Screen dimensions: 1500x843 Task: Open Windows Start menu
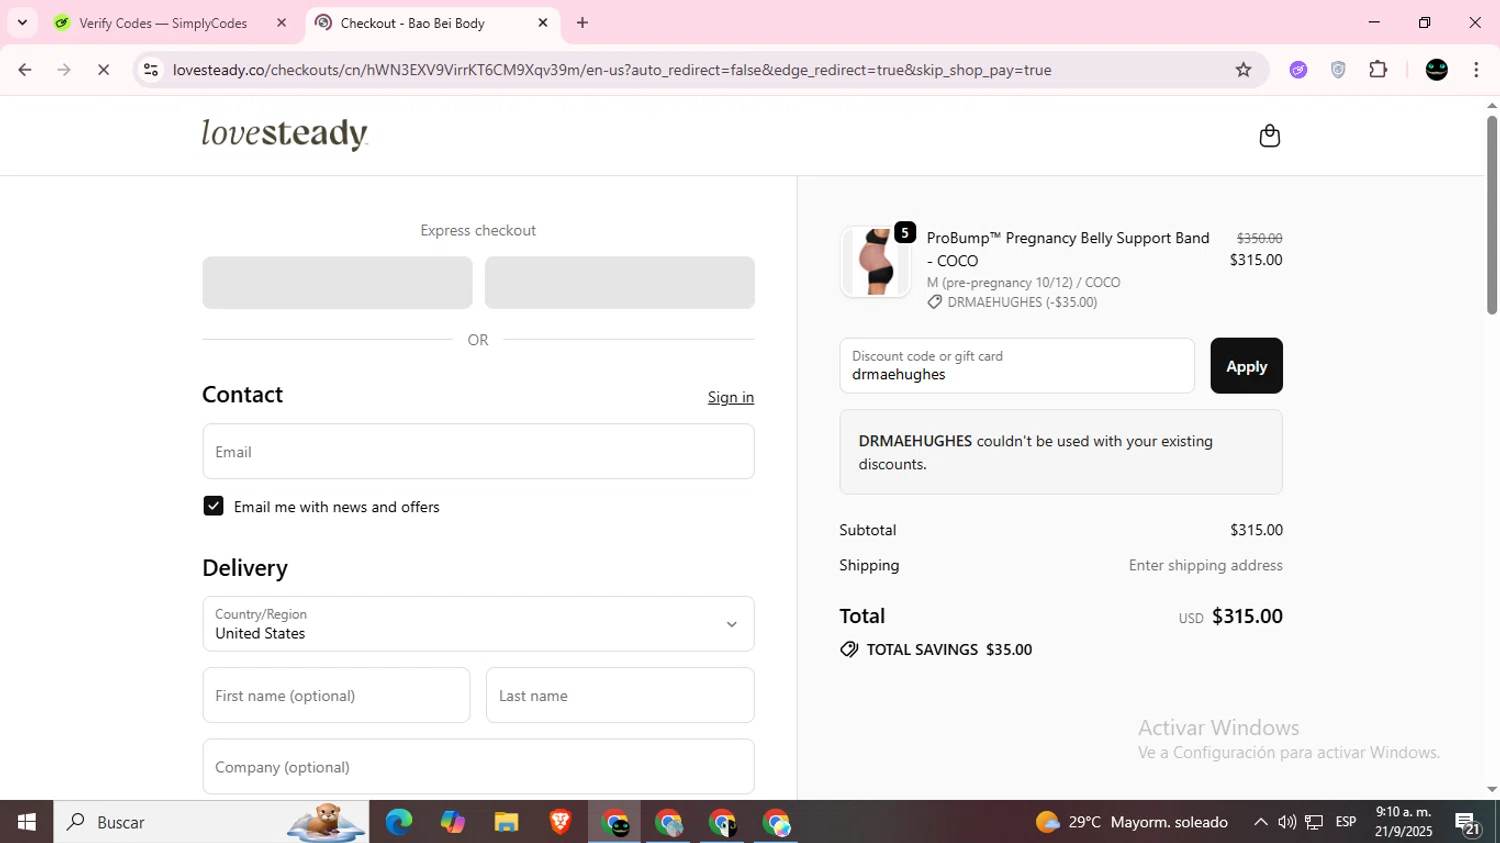tap(27, 822)
